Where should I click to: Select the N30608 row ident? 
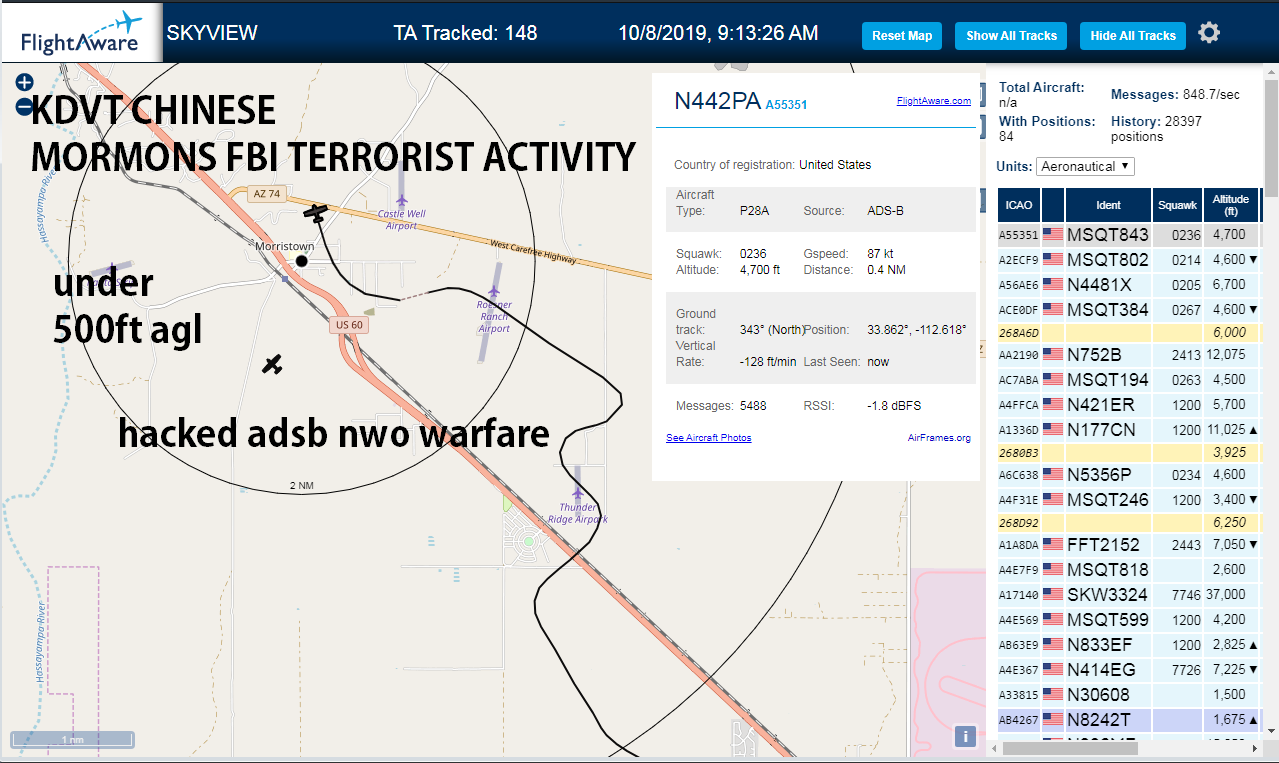1098,695
